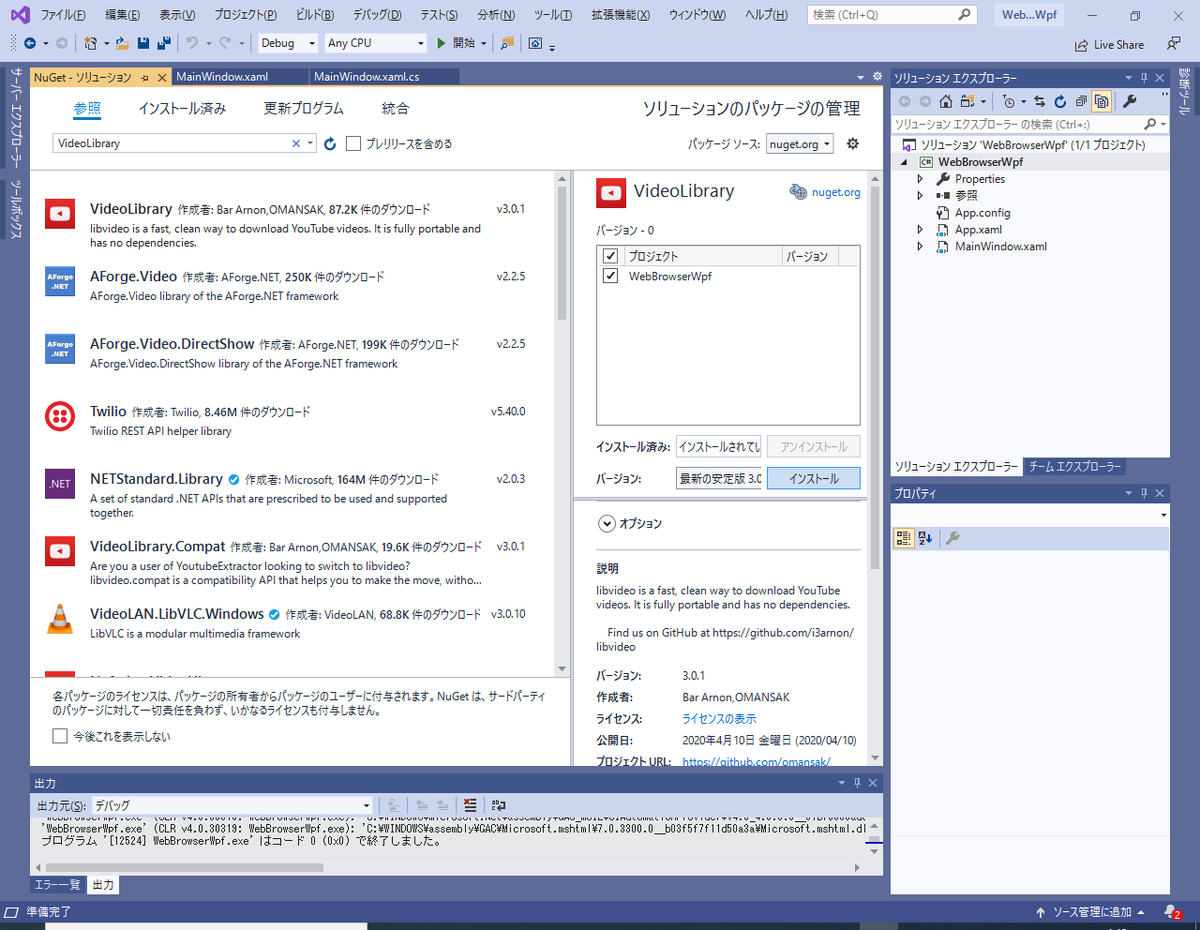This screenshot has height=930, width=1200.
Task: Check the Don't show this again checkbox
Action: click(x=60, y=736)
